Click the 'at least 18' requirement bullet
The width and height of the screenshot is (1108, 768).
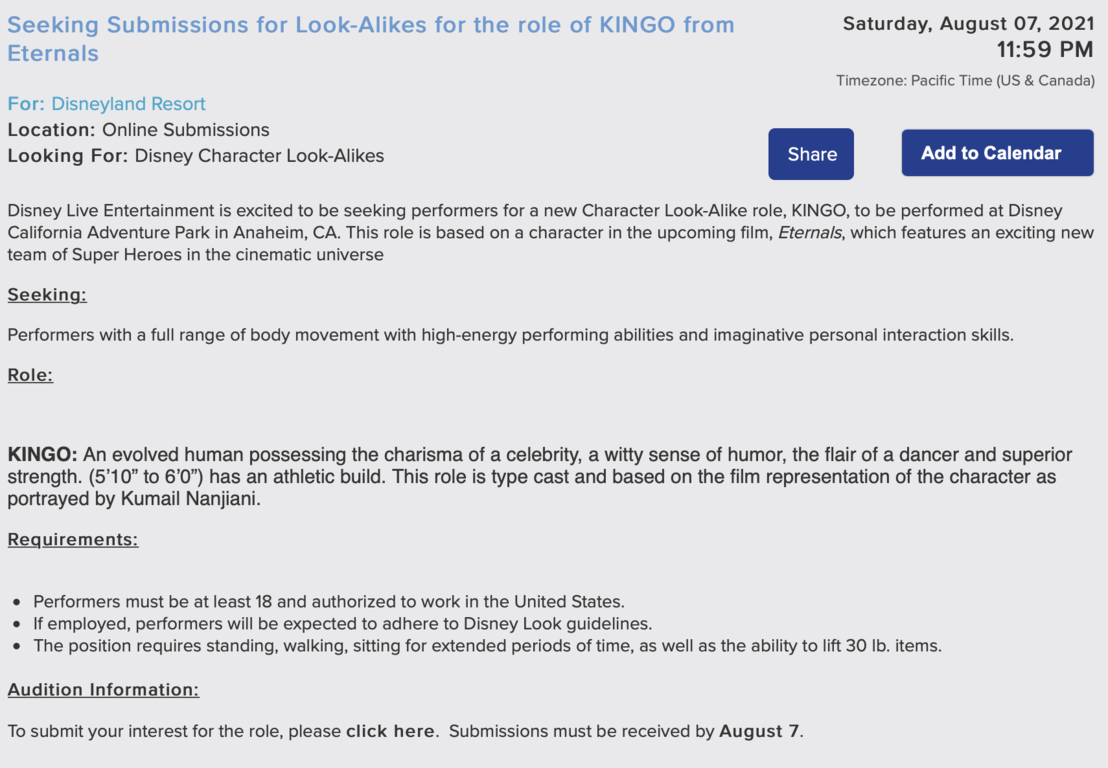click(329, 602)
